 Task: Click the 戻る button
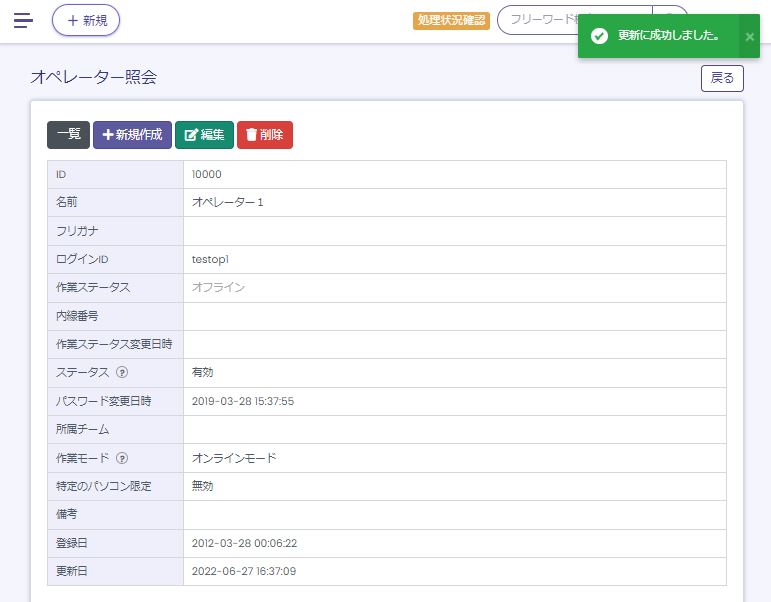click(721, 78)
